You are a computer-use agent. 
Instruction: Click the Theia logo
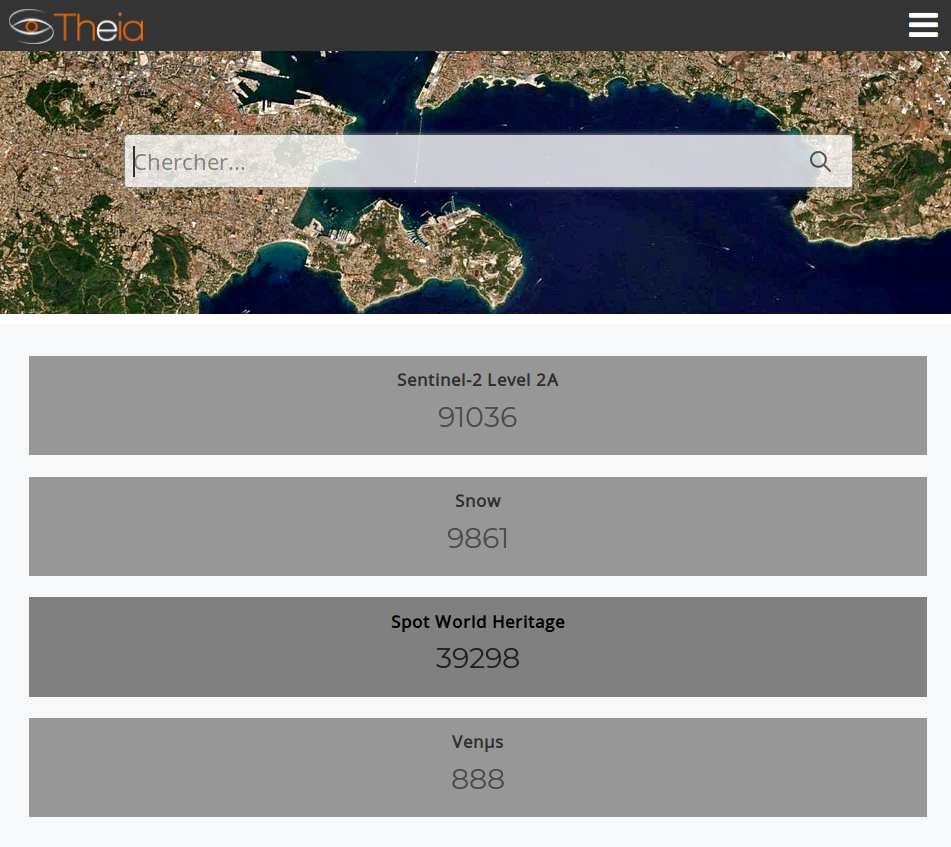tap(76, 27)
